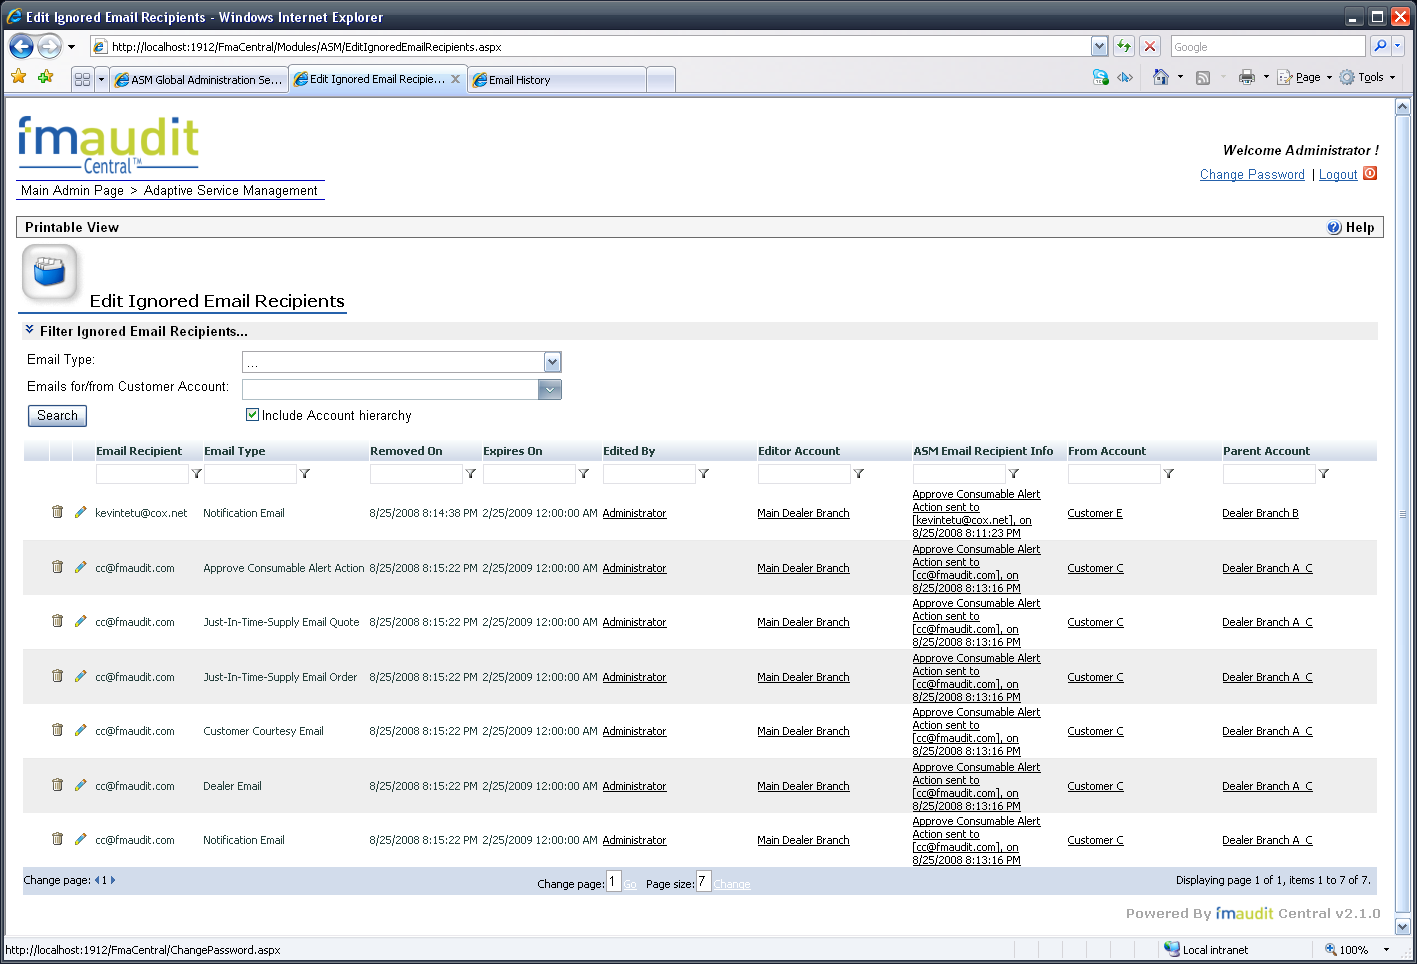The image size is (1417, 964).
Task: Open filter menu for Edited By column
Action: pos(704,474)
